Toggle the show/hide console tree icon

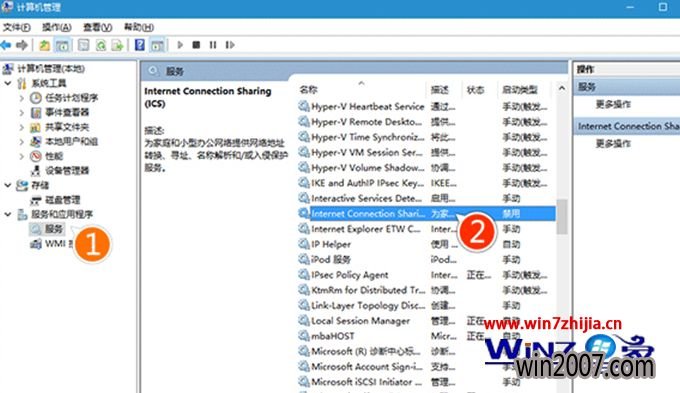click(x=62, y=45)
